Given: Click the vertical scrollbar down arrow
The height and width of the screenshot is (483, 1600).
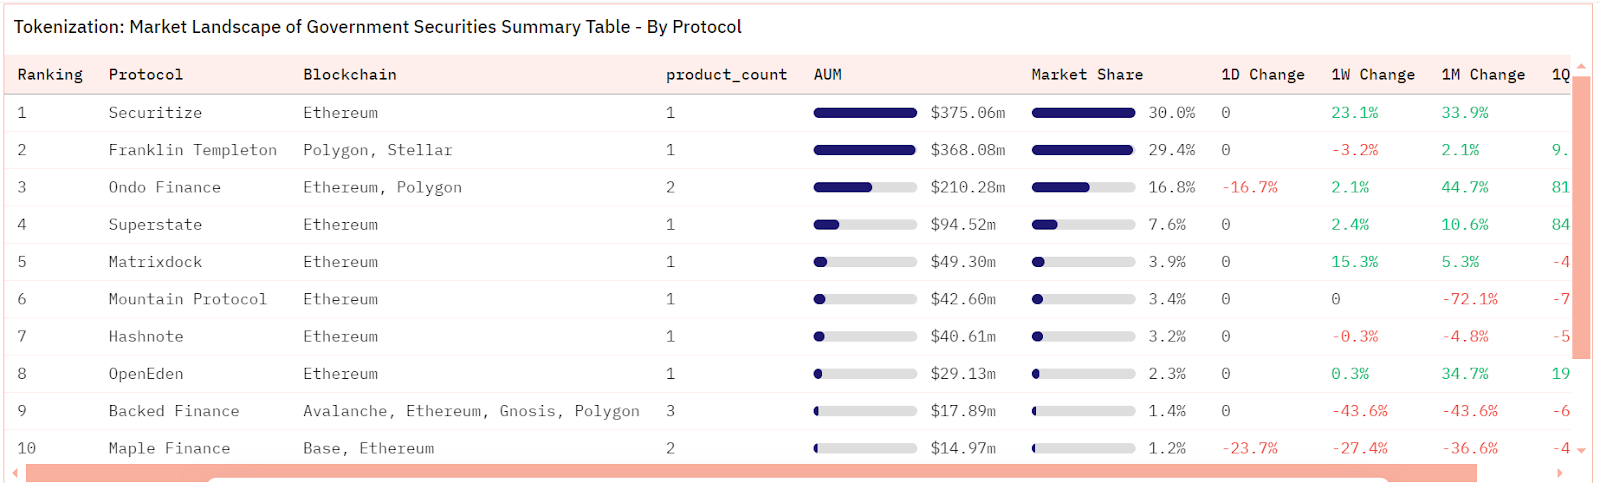Looking at the screenshot, I should 1581,451.
